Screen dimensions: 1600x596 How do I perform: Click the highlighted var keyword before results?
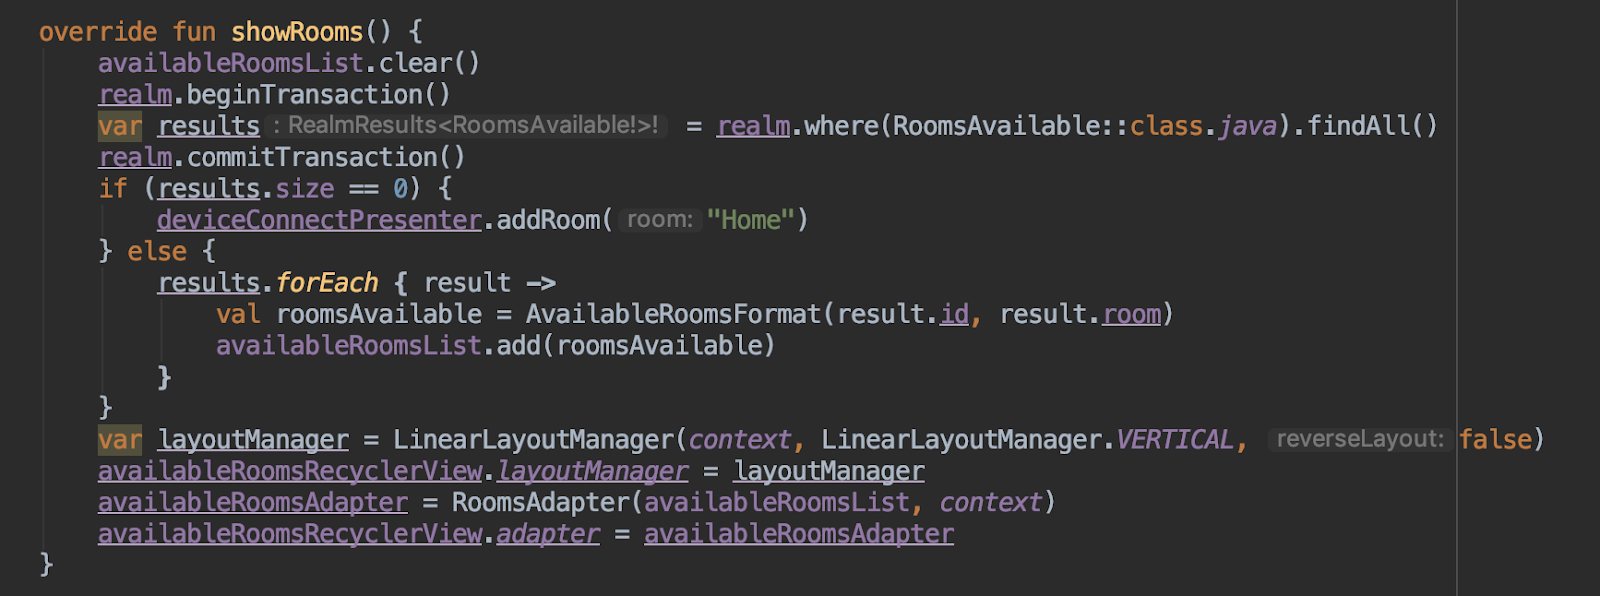[x=120, y=126]
